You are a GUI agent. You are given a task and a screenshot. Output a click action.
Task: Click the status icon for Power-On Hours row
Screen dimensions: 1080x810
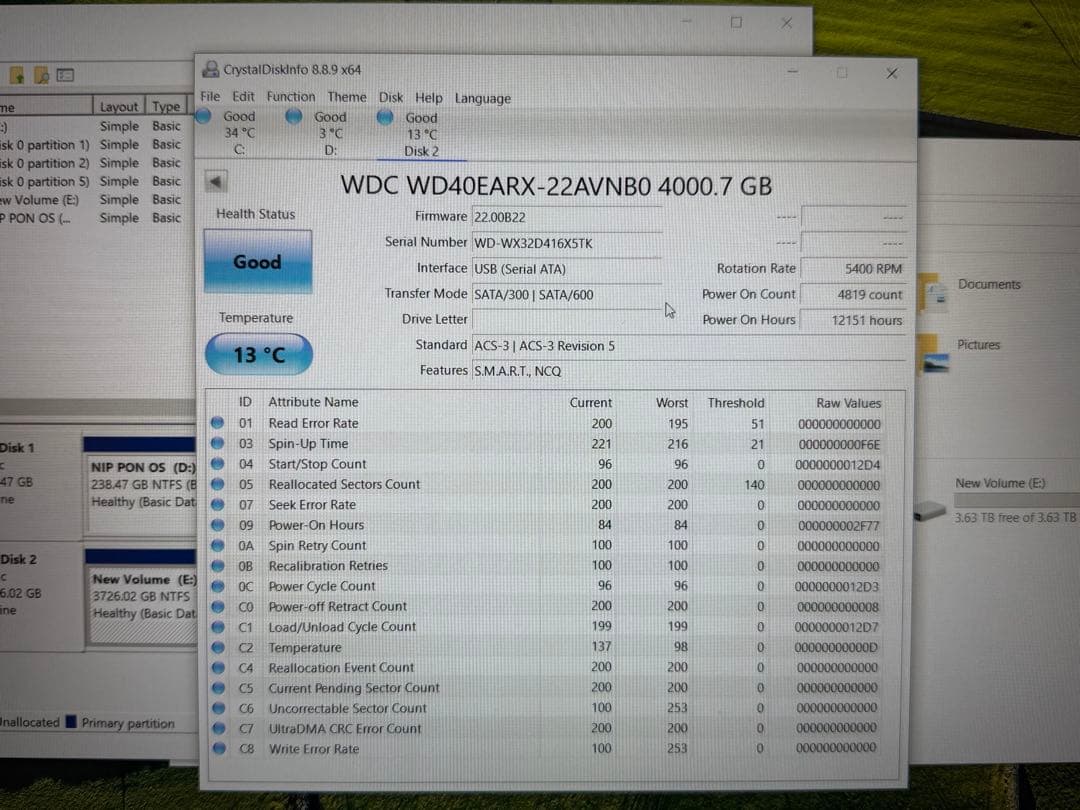[218, 525]
